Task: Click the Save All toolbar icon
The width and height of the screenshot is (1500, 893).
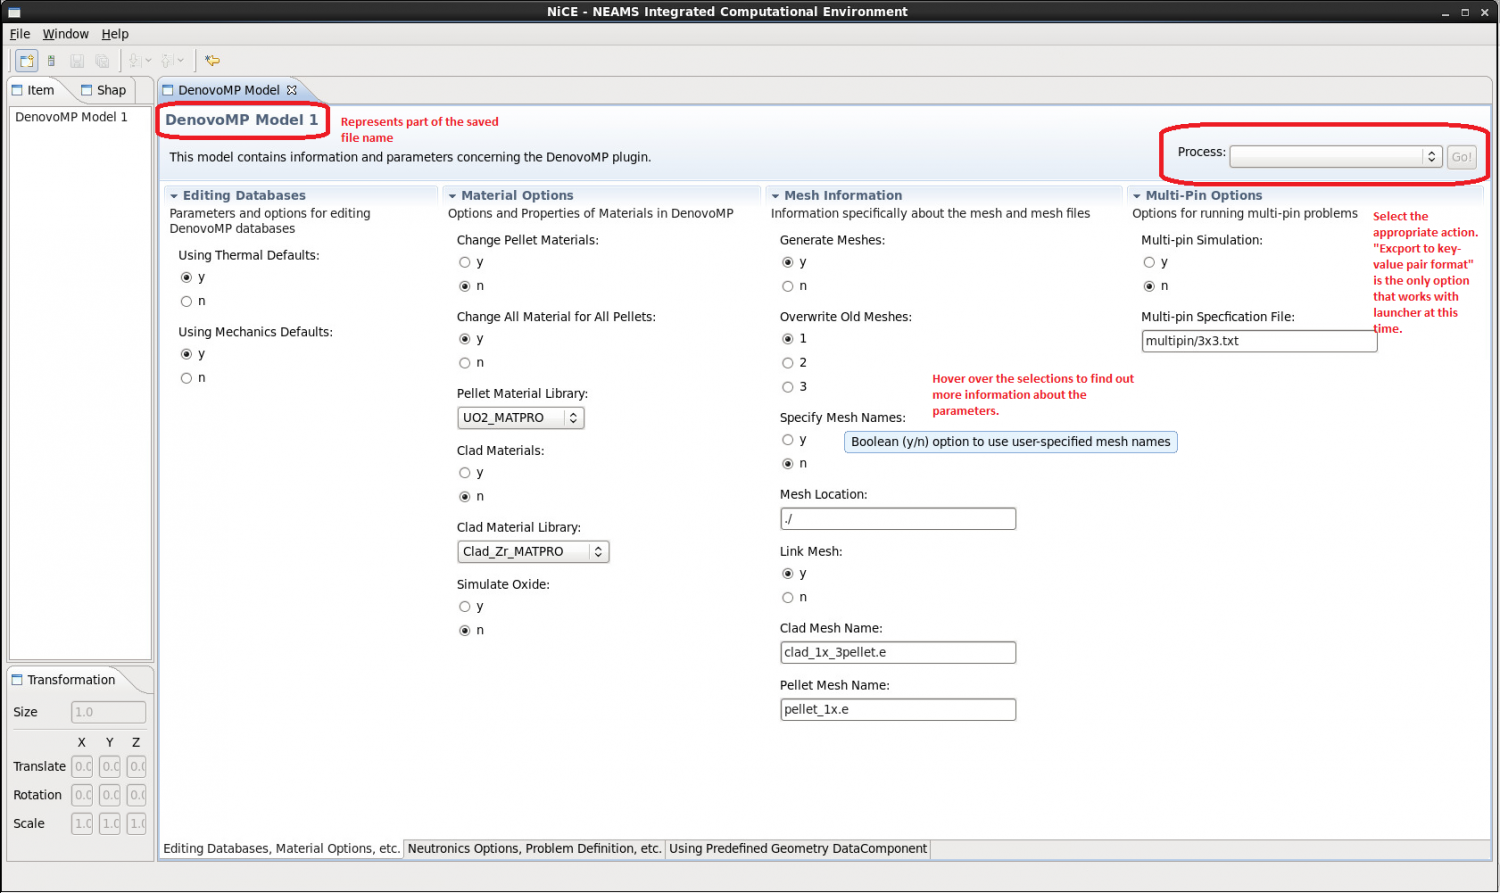Action: tap(102, 61)
